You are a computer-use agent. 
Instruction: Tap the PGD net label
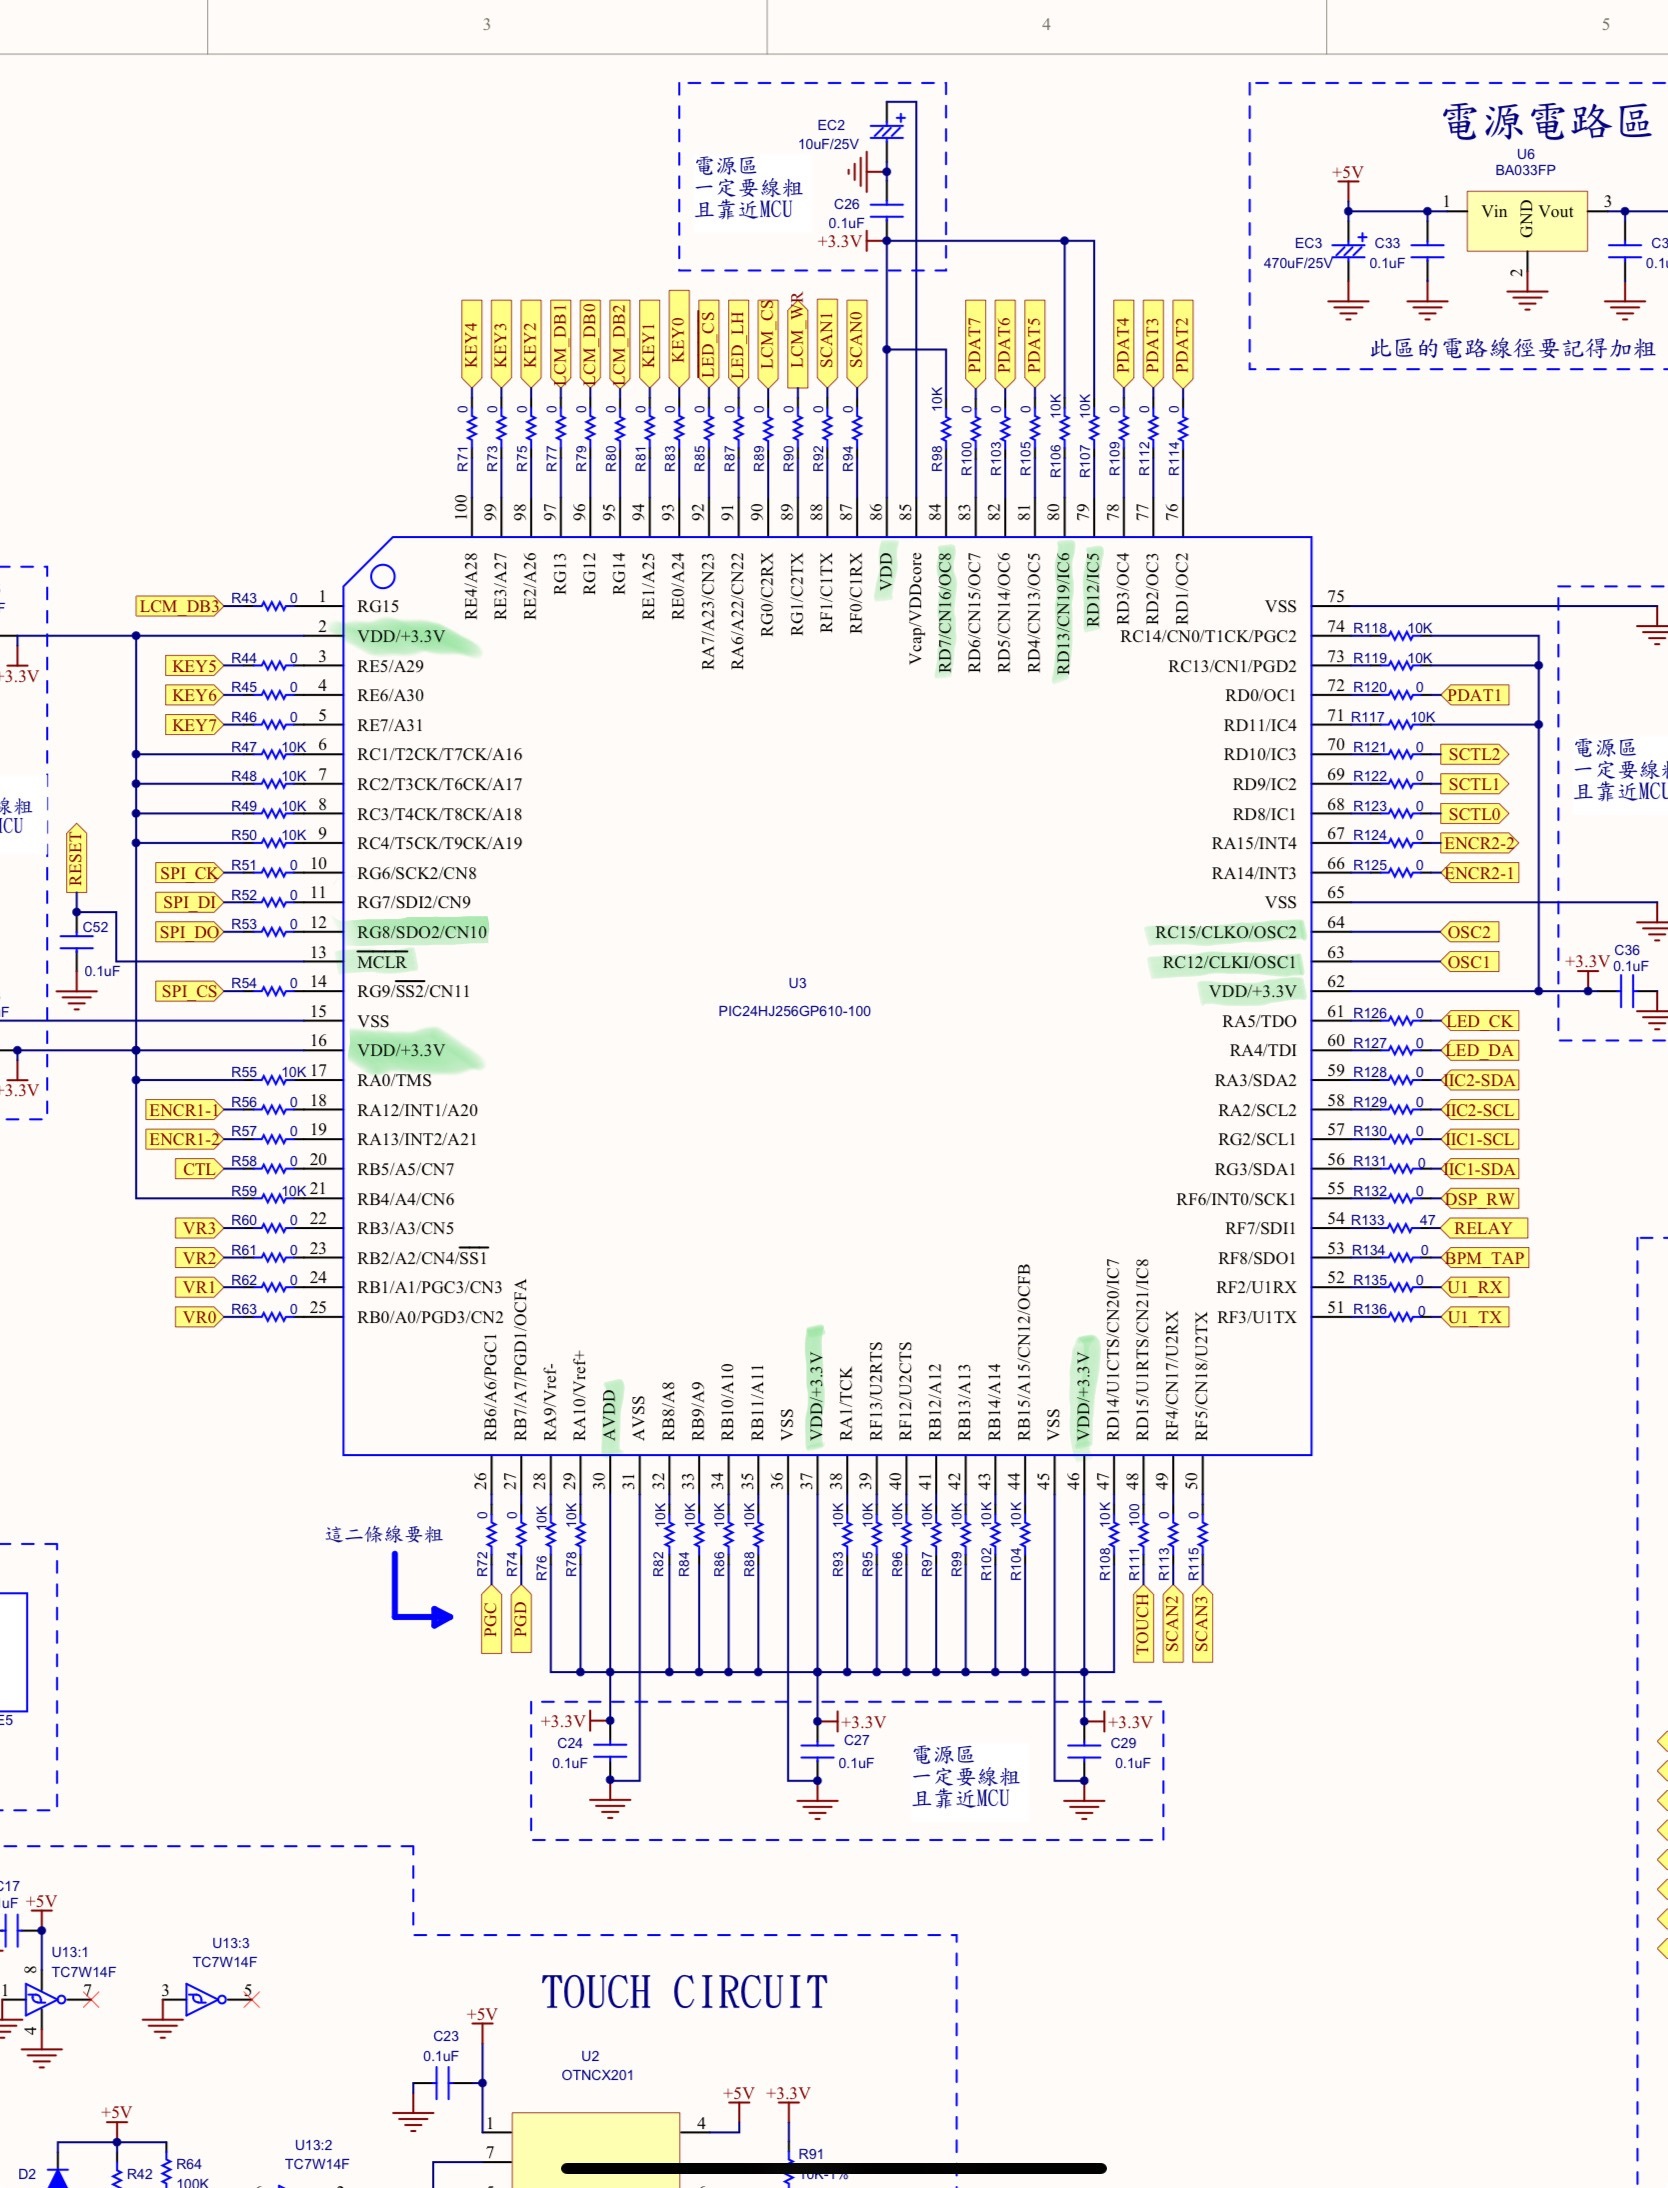click(x=520, y=1619)
